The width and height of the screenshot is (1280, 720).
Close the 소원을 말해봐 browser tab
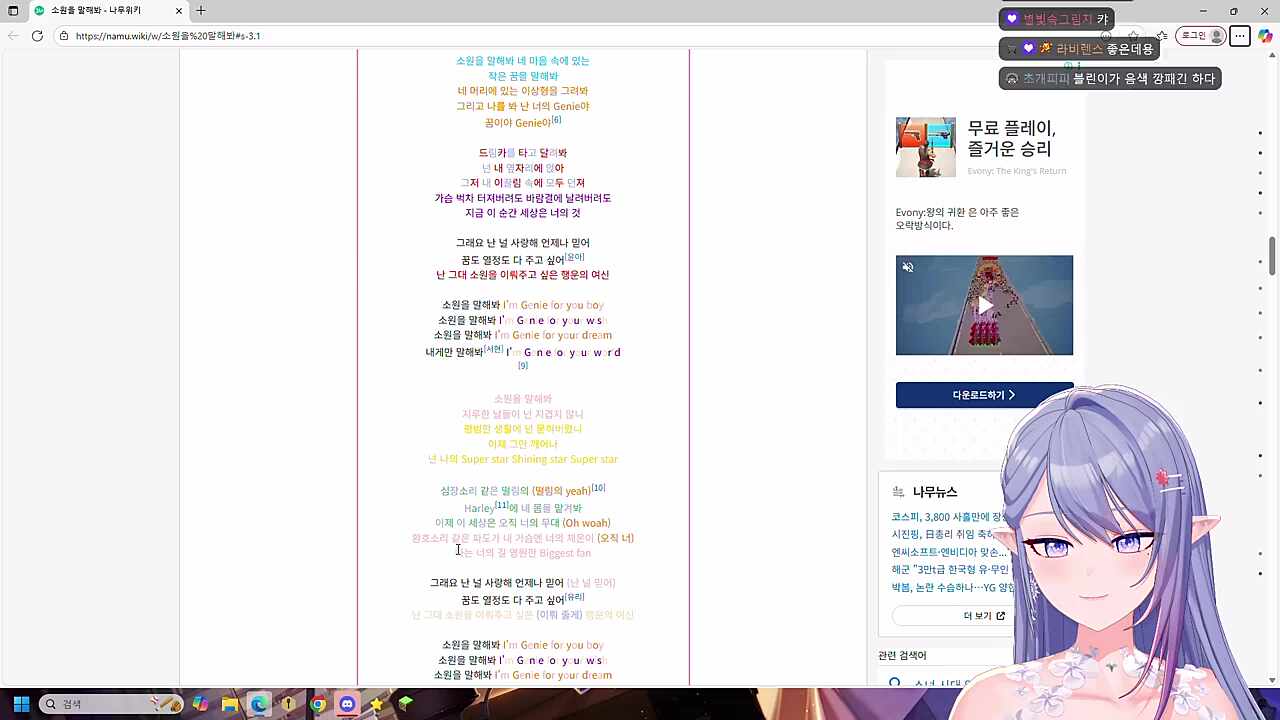point(180,11)
